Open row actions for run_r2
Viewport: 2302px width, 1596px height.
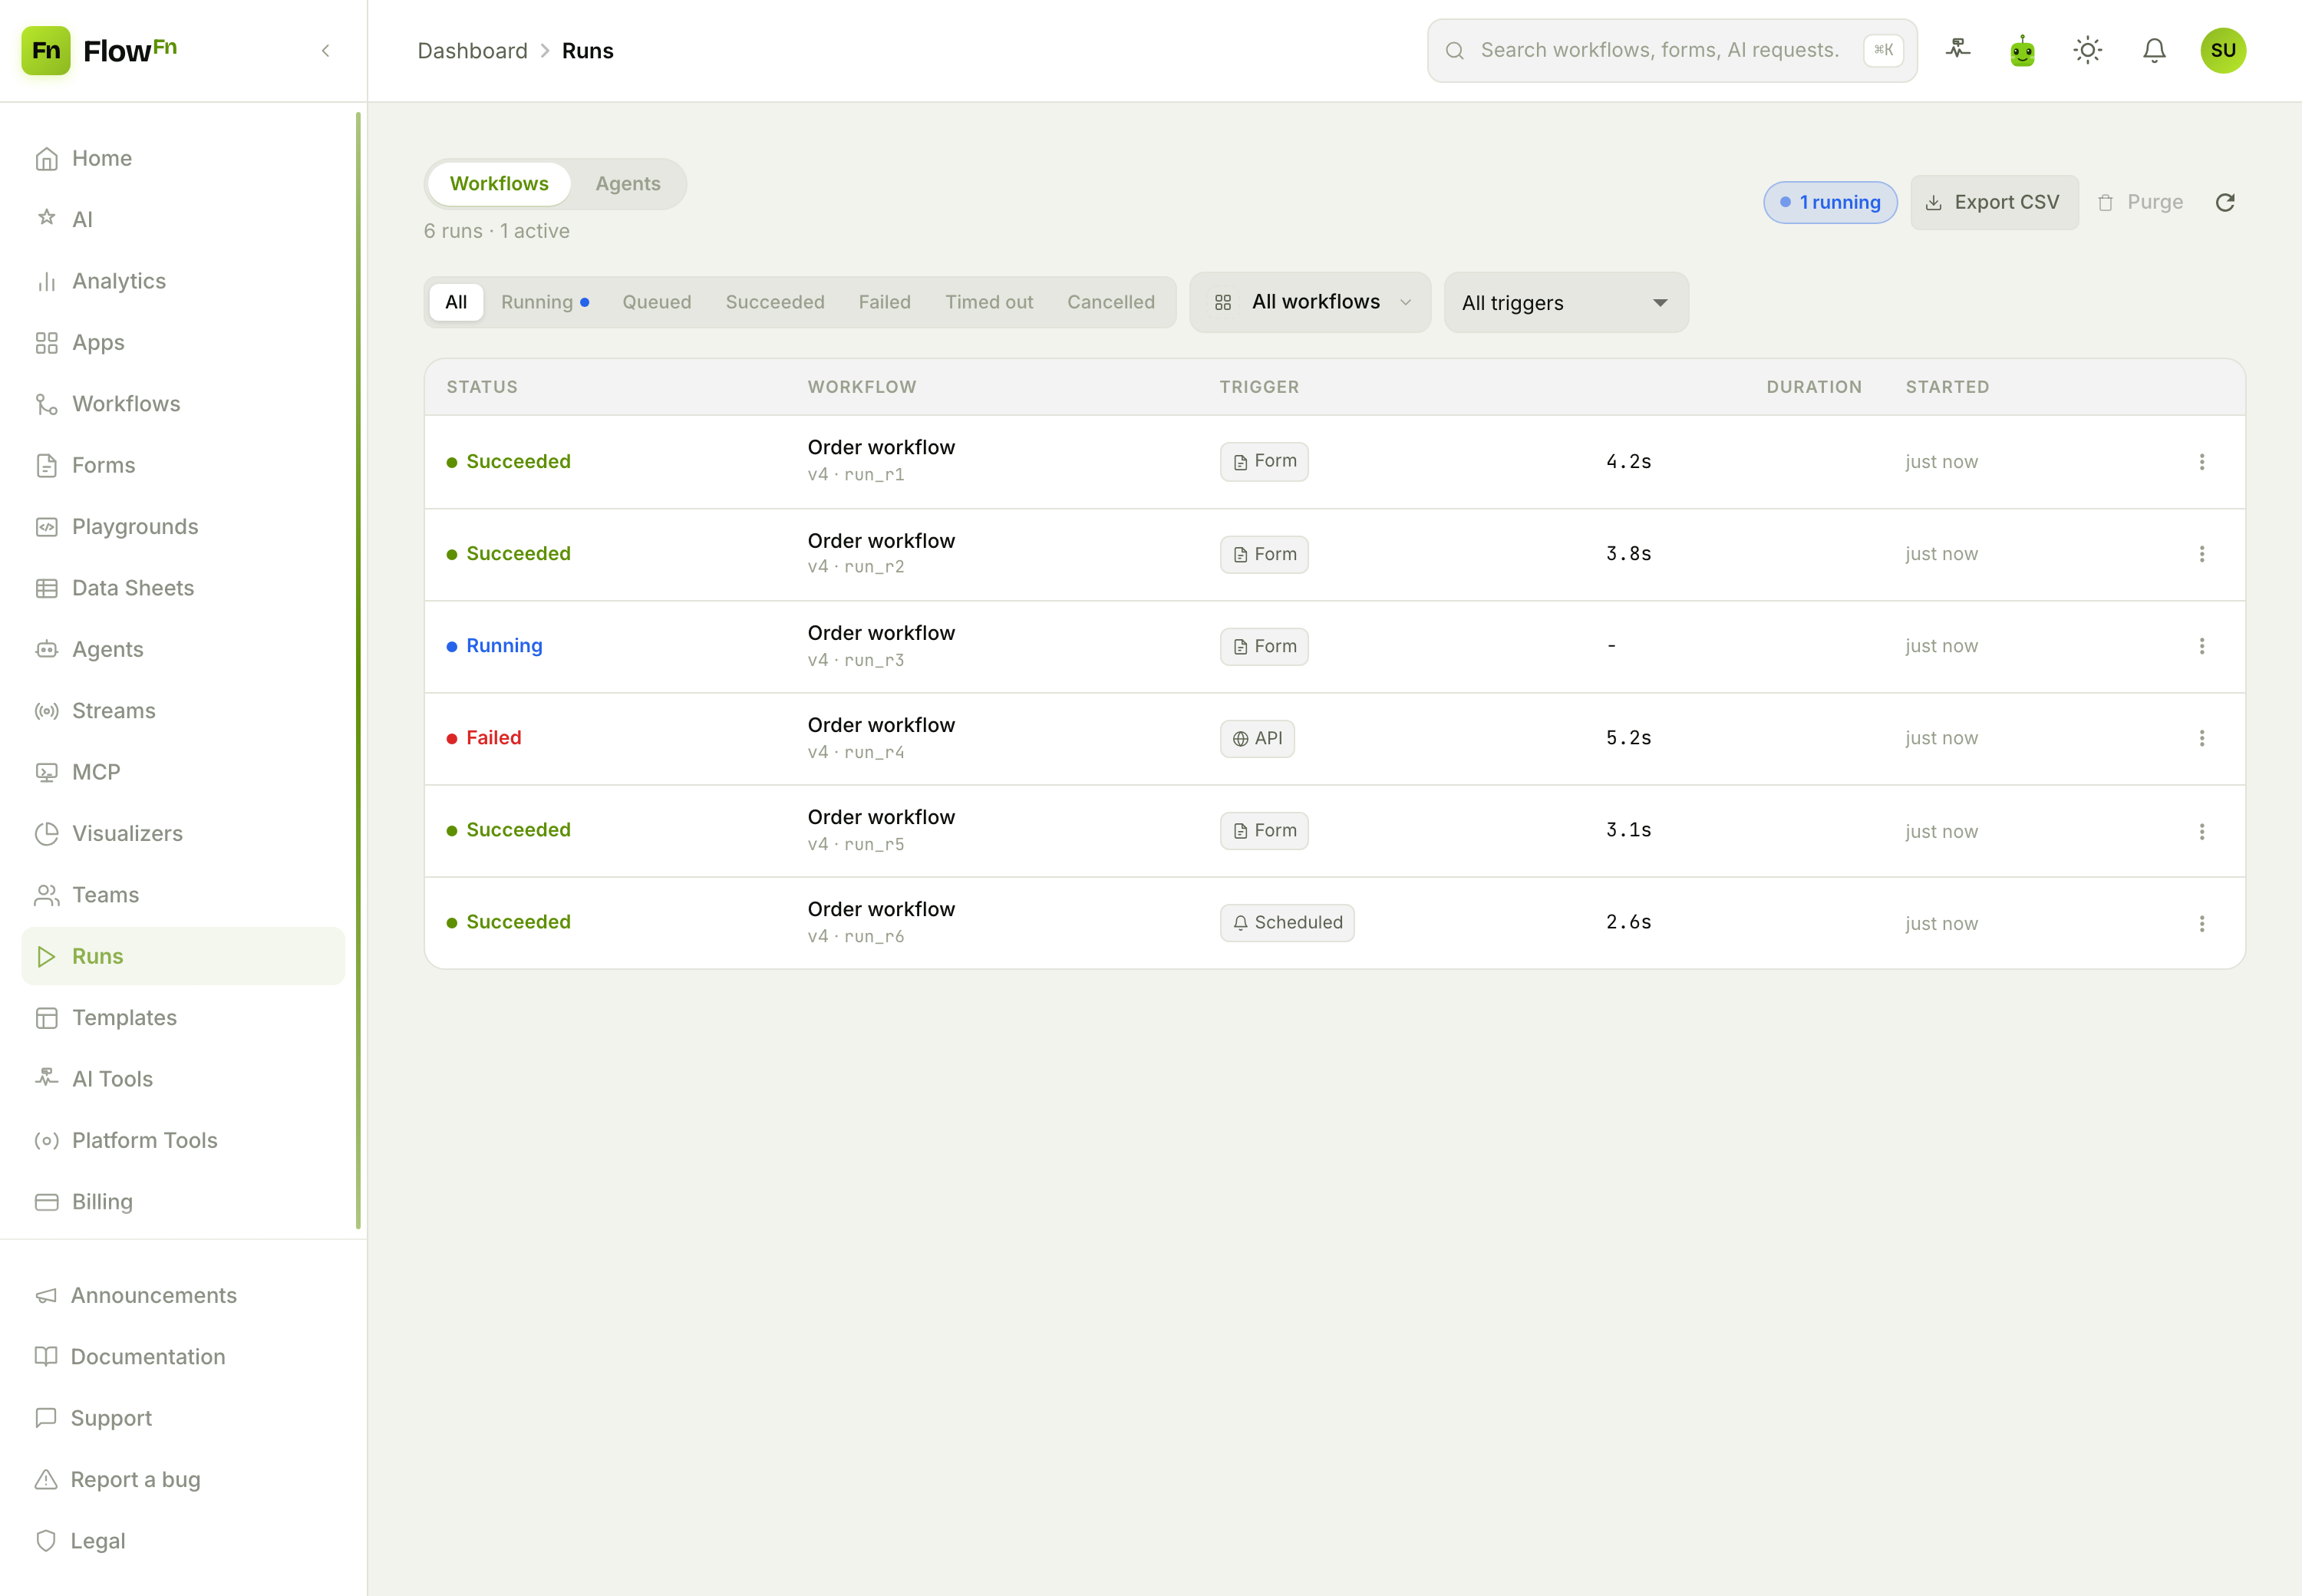2201,554
